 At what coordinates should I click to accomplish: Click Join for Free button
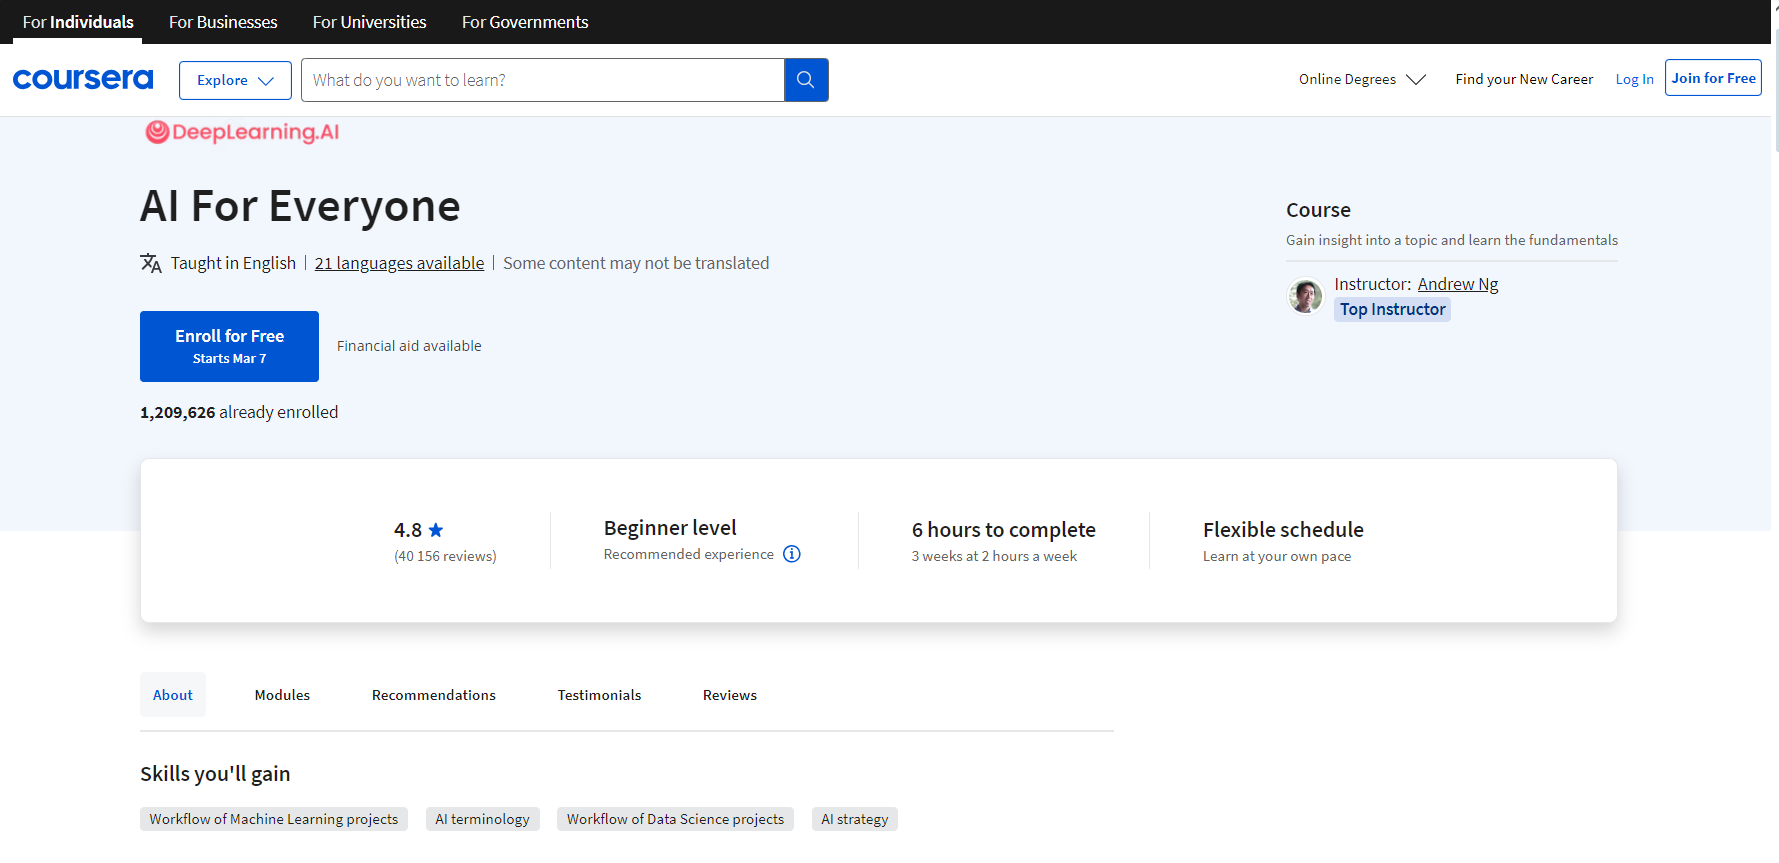click(1713, 78)
